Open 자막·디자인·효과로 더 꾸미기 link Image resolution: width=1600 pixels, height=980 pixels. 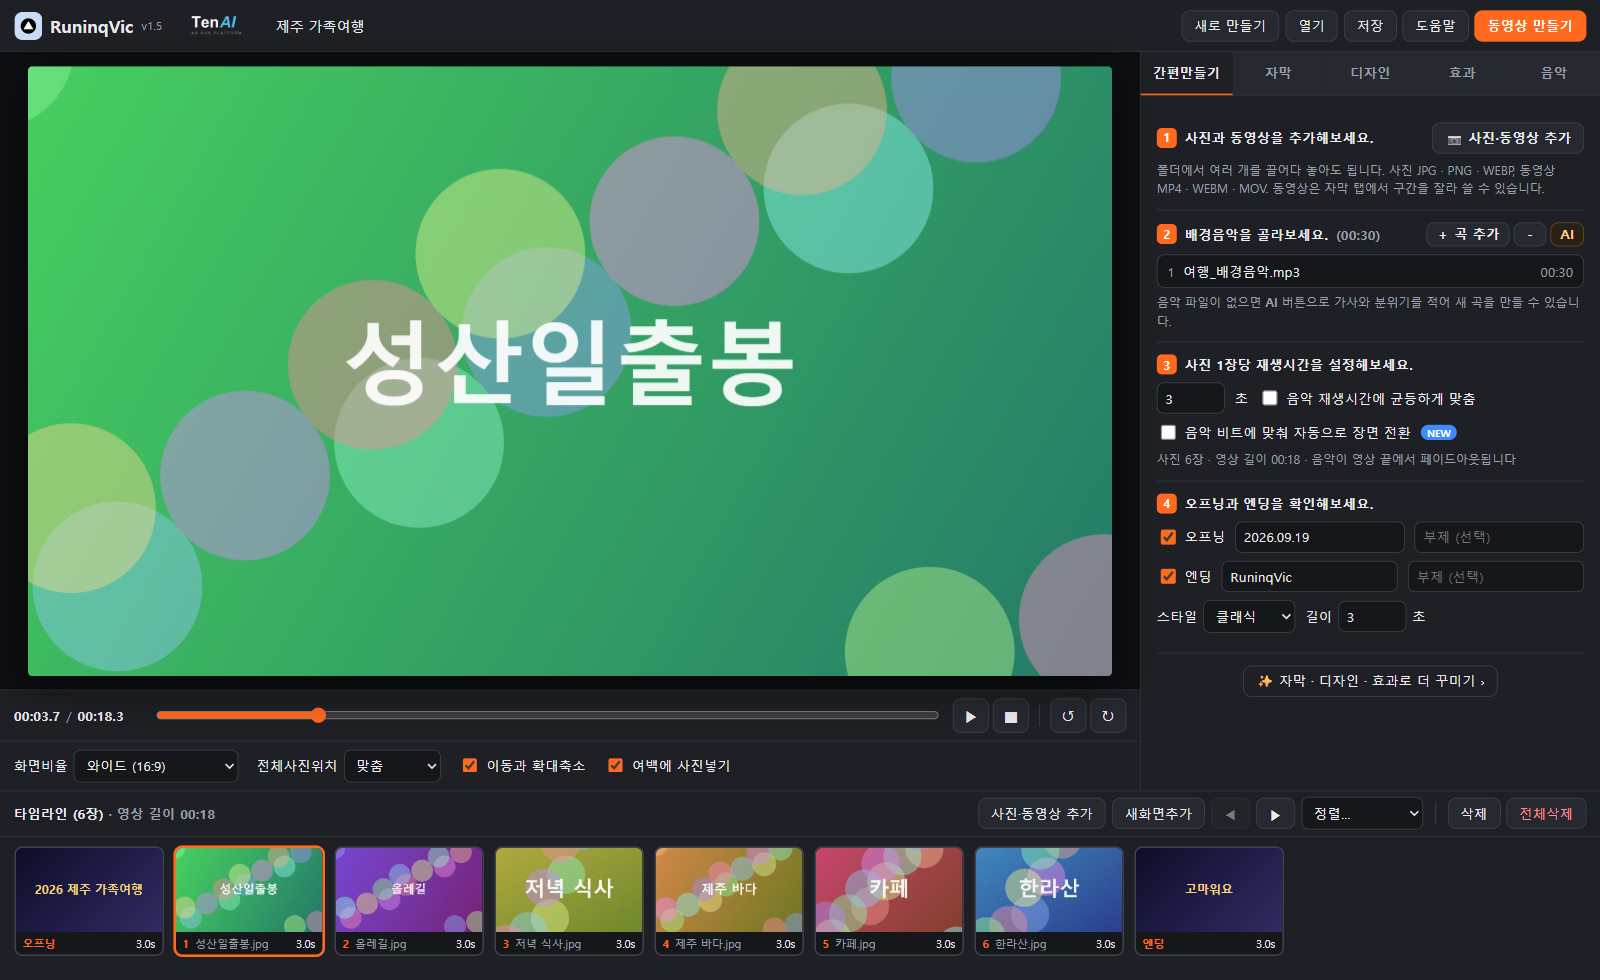(x=1370, y=681)
